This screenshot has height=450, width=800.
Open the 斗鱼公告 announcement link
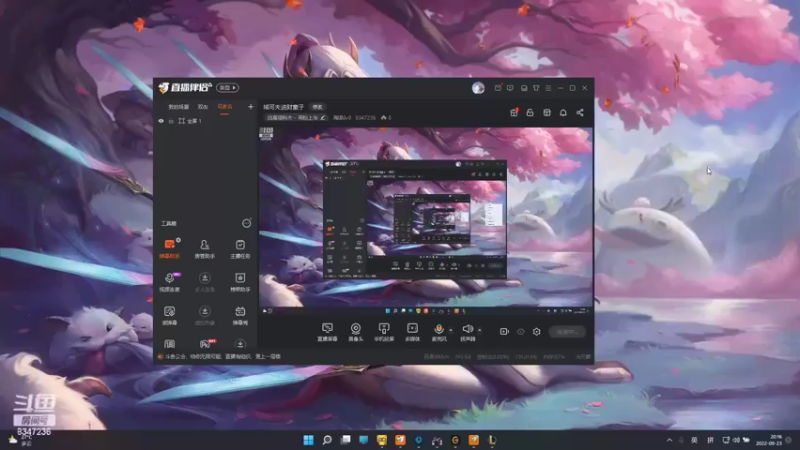(219, 357)
